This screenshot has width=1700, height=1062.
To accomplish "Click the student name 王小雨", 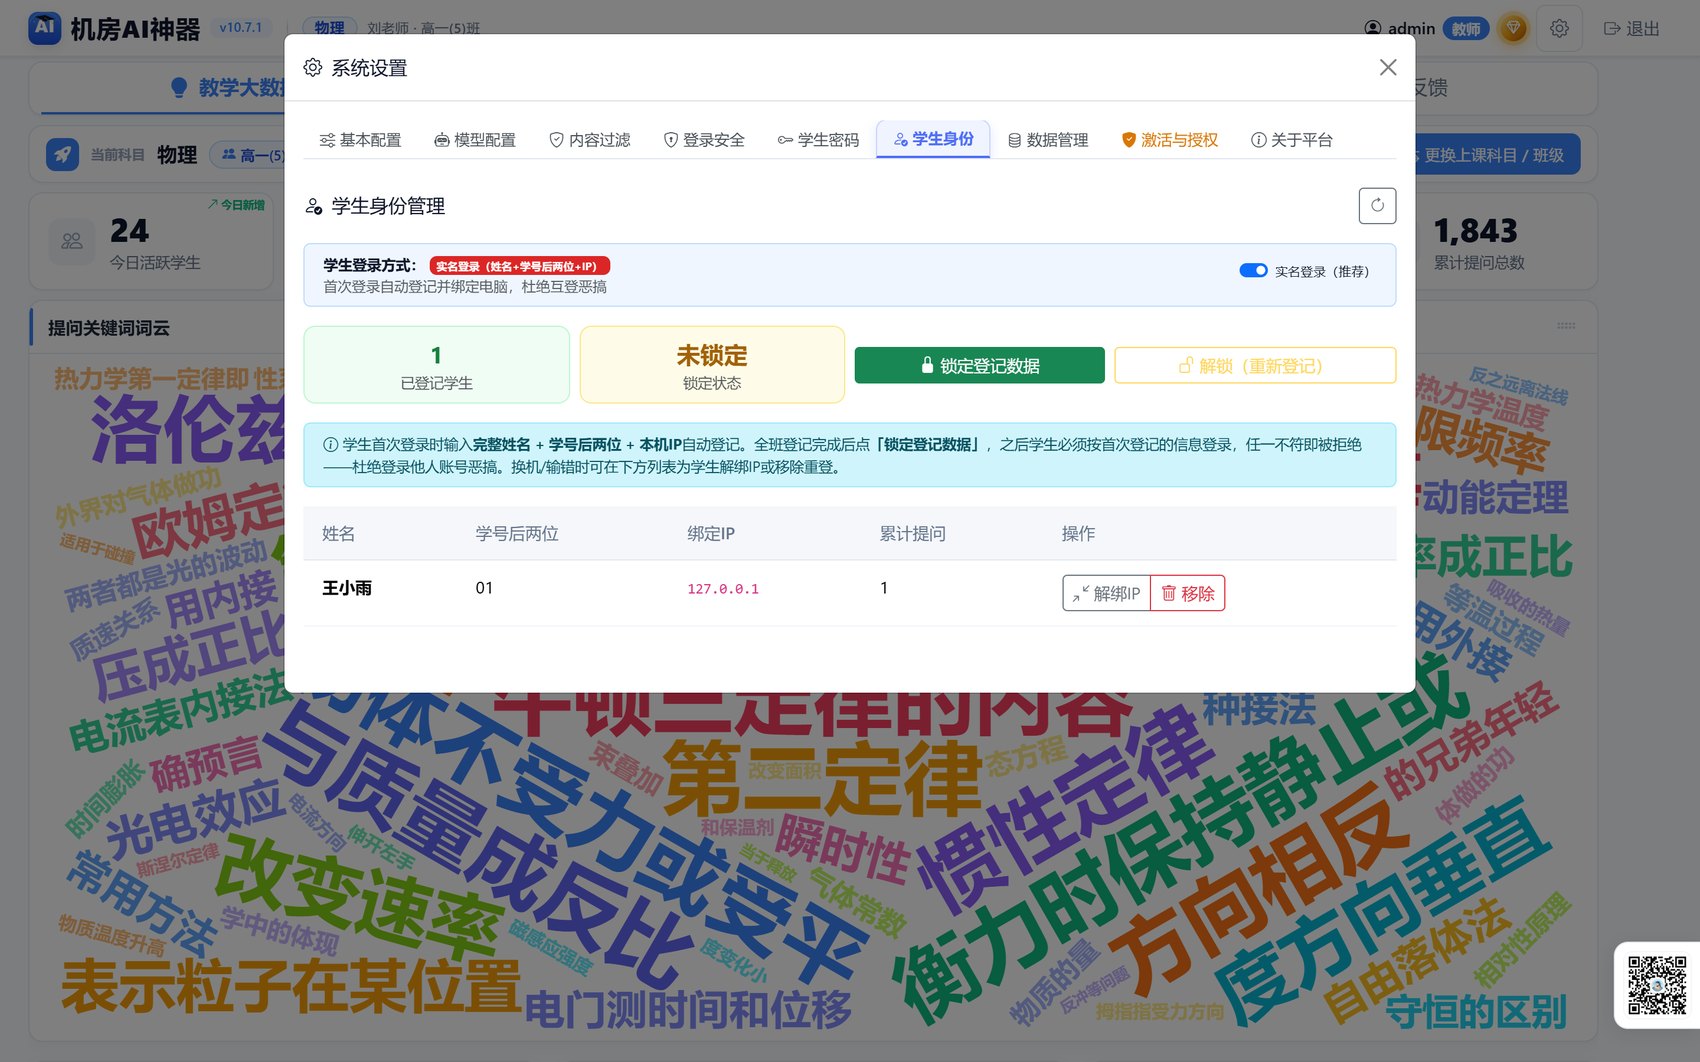I will click(347, 588).
